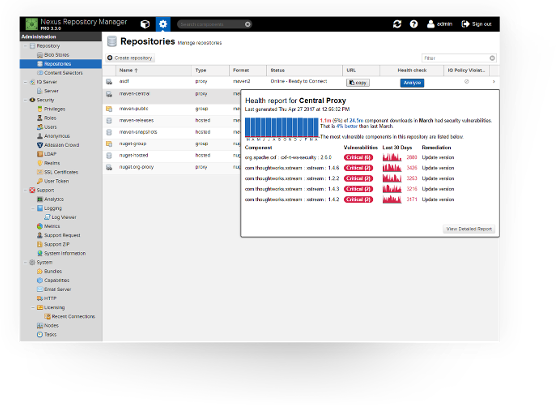Open the help question mark icon

tap(413, 24)
